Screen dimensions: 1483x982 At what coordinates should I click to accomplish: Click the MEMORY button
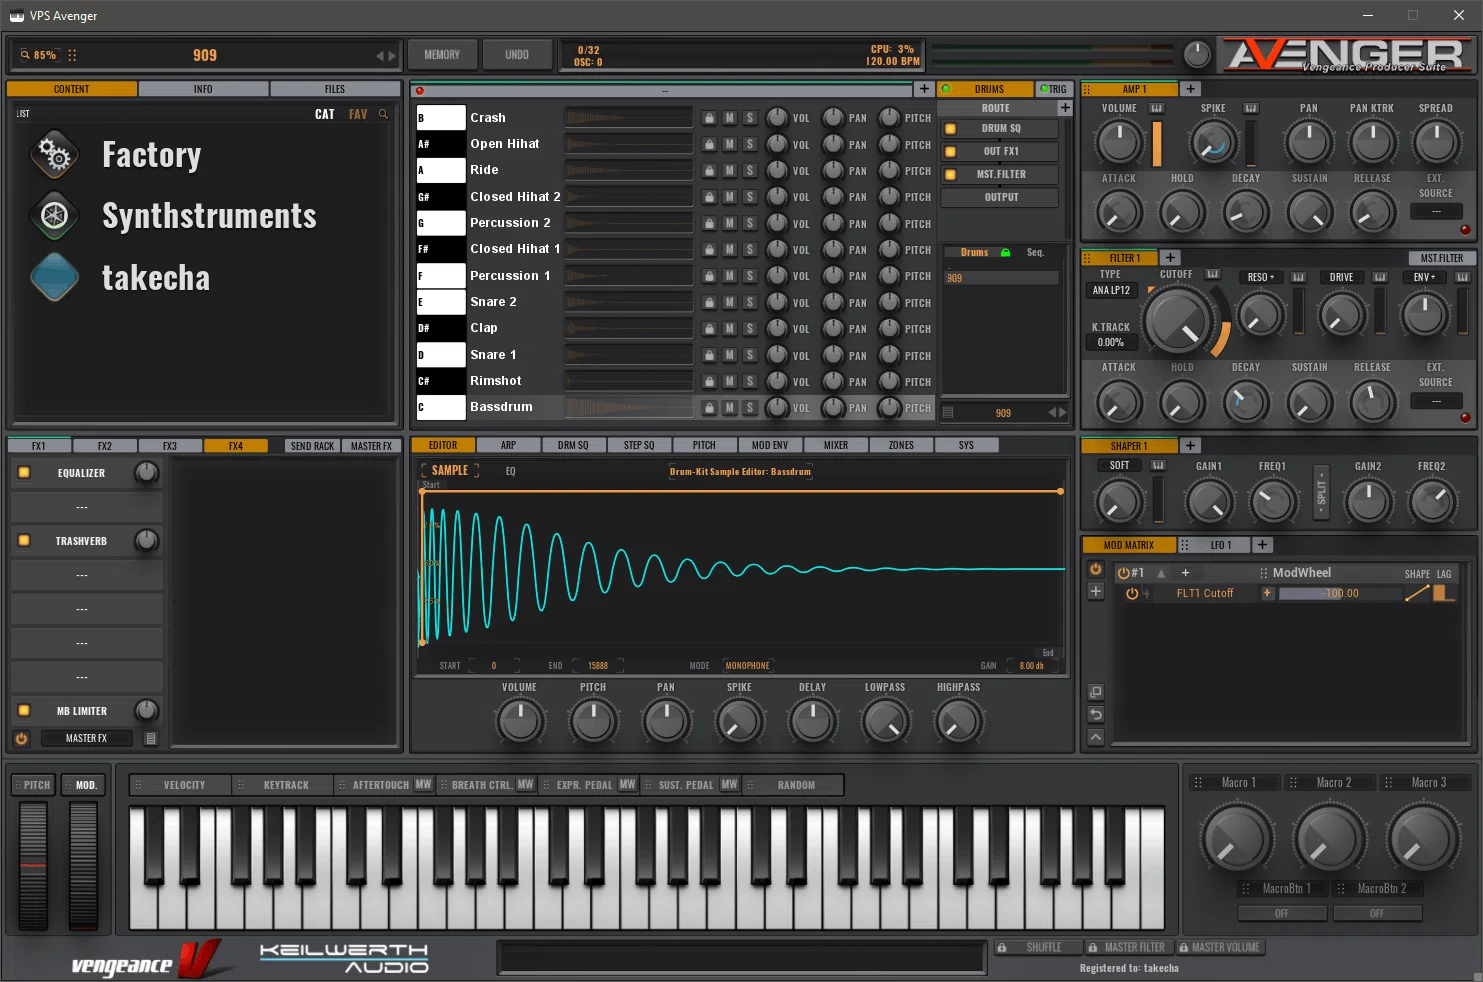[442, 55]
